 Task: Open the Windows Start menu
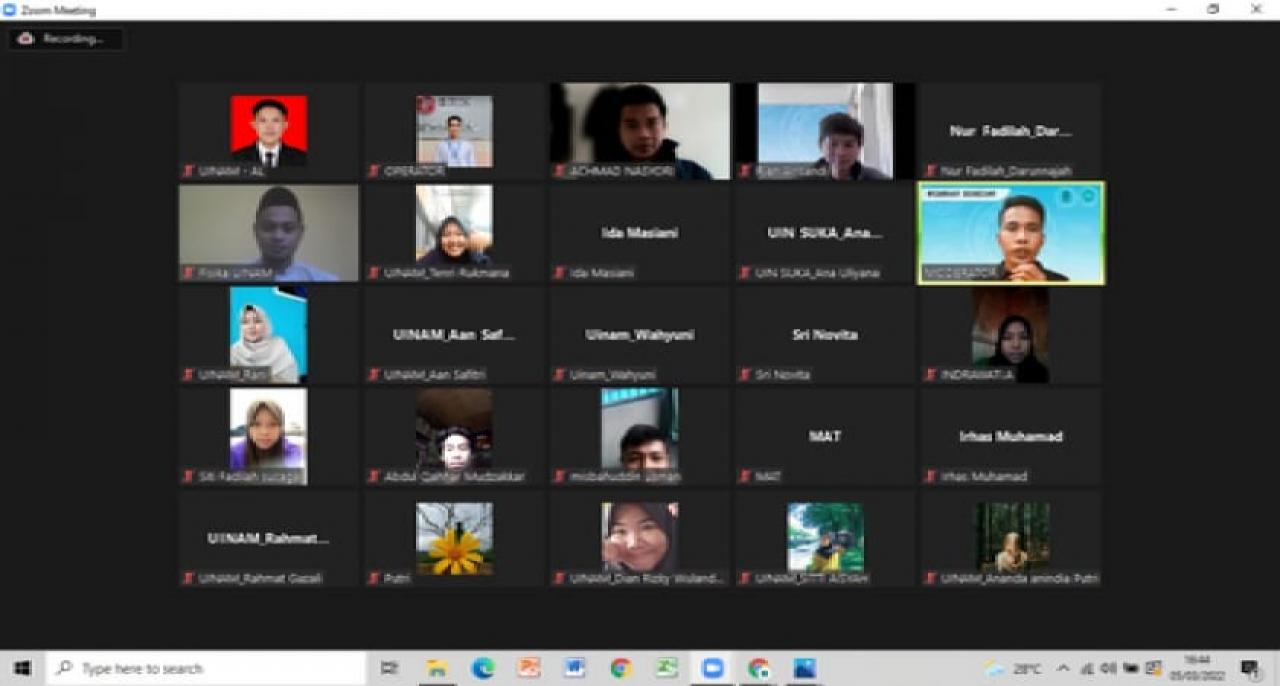(x=21, y=667)
